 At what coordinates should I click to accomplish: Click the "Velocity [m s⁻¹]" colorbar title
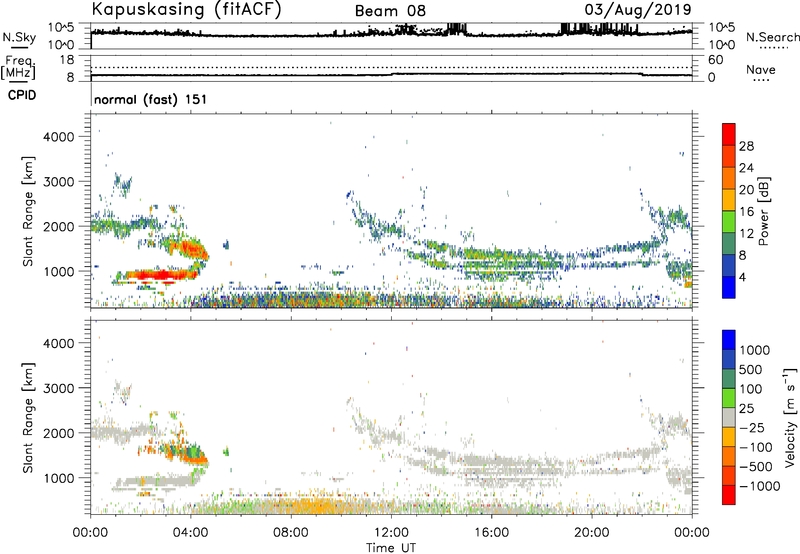[790, 417]
